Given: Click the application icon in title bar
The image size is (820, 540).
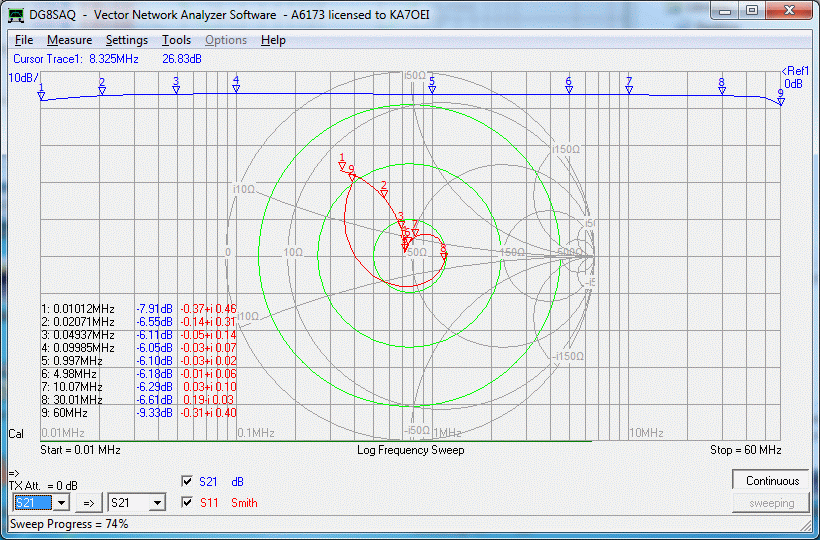Looking at the screenshot, I should coord(17,14).
